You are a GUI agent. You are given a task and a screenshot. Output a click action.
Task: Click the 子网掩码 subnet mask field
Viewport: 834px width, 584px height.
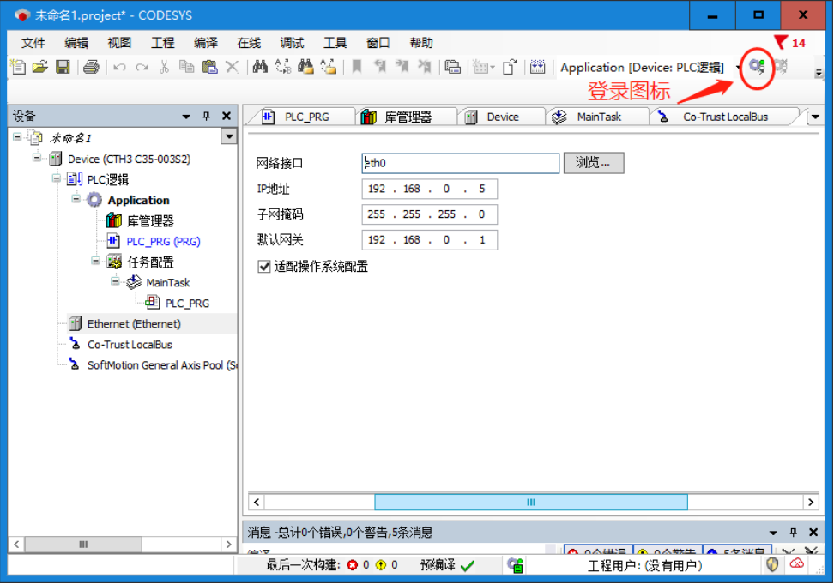pos(429,214)
